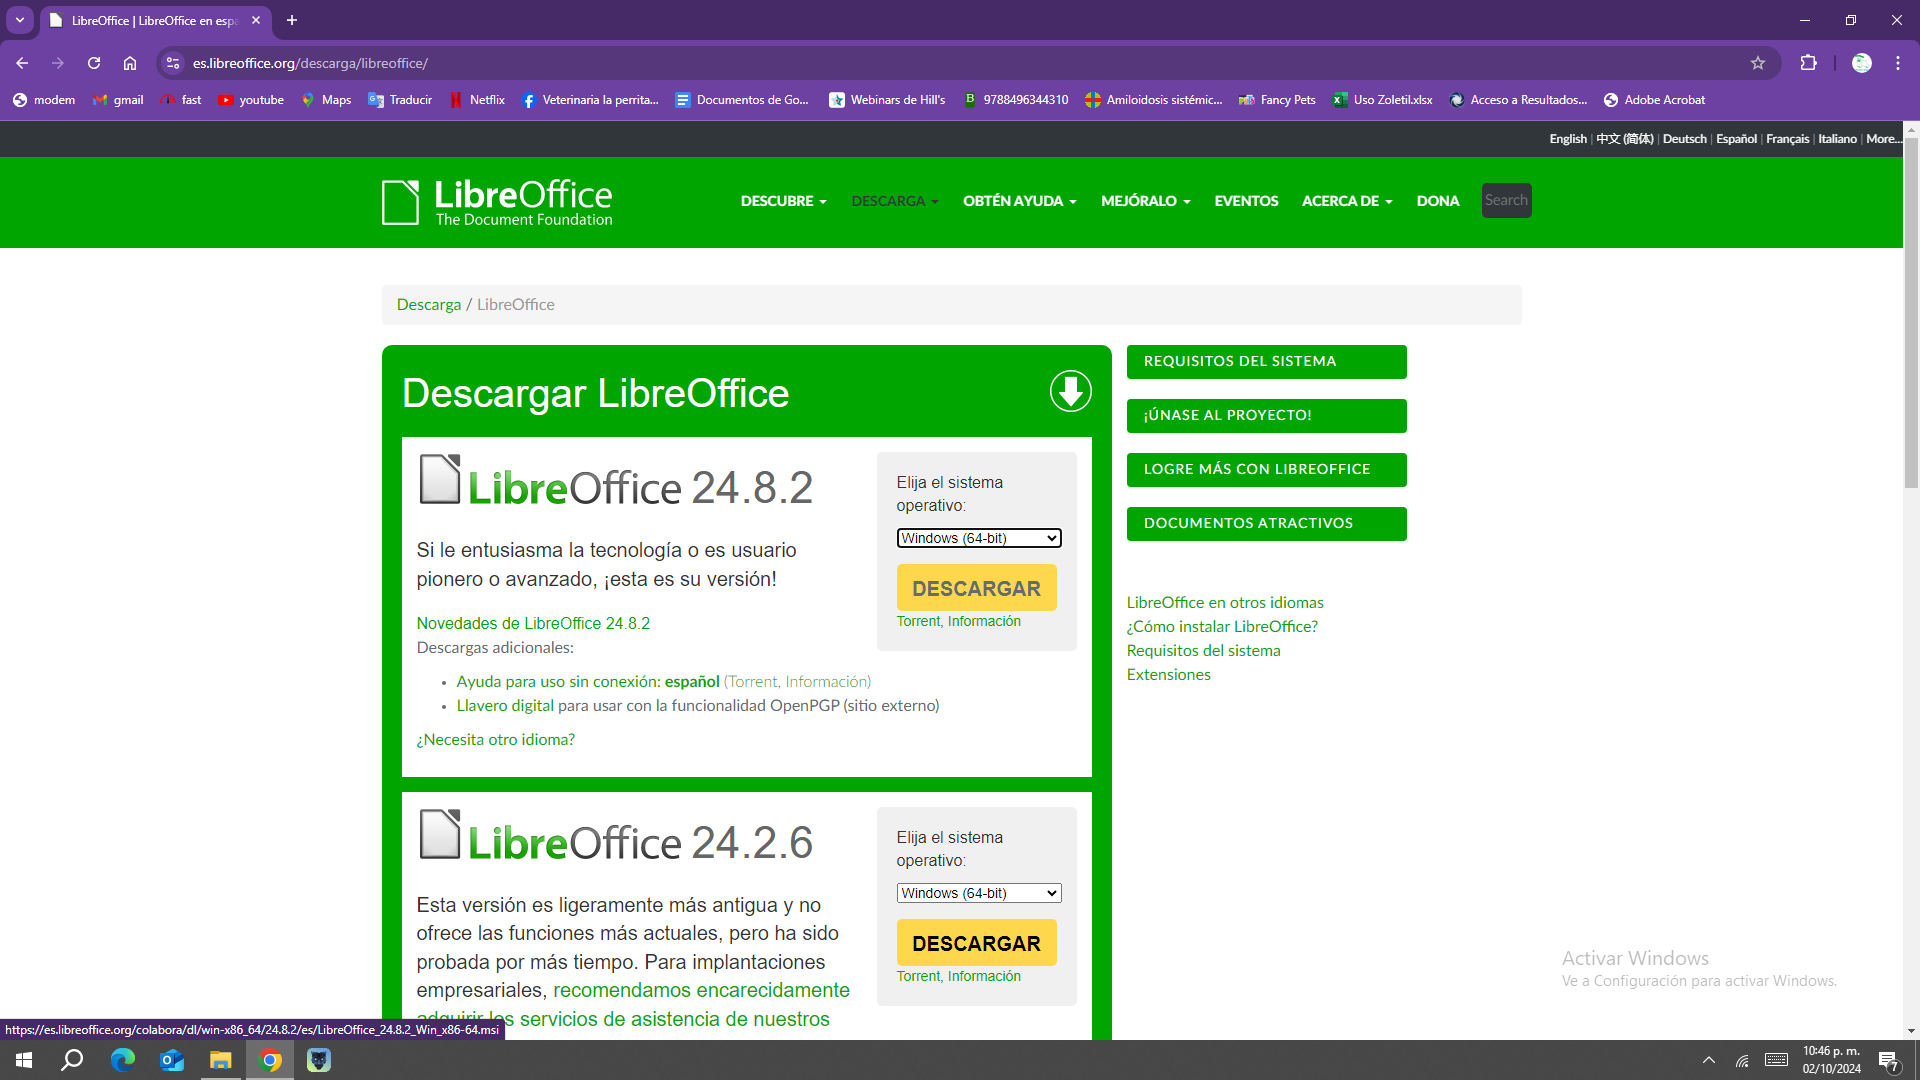Image resolution: width=1920 pixels, height=1080 pixels.
Task: Open the Netflix bookmark
Action: pos(477,100)
